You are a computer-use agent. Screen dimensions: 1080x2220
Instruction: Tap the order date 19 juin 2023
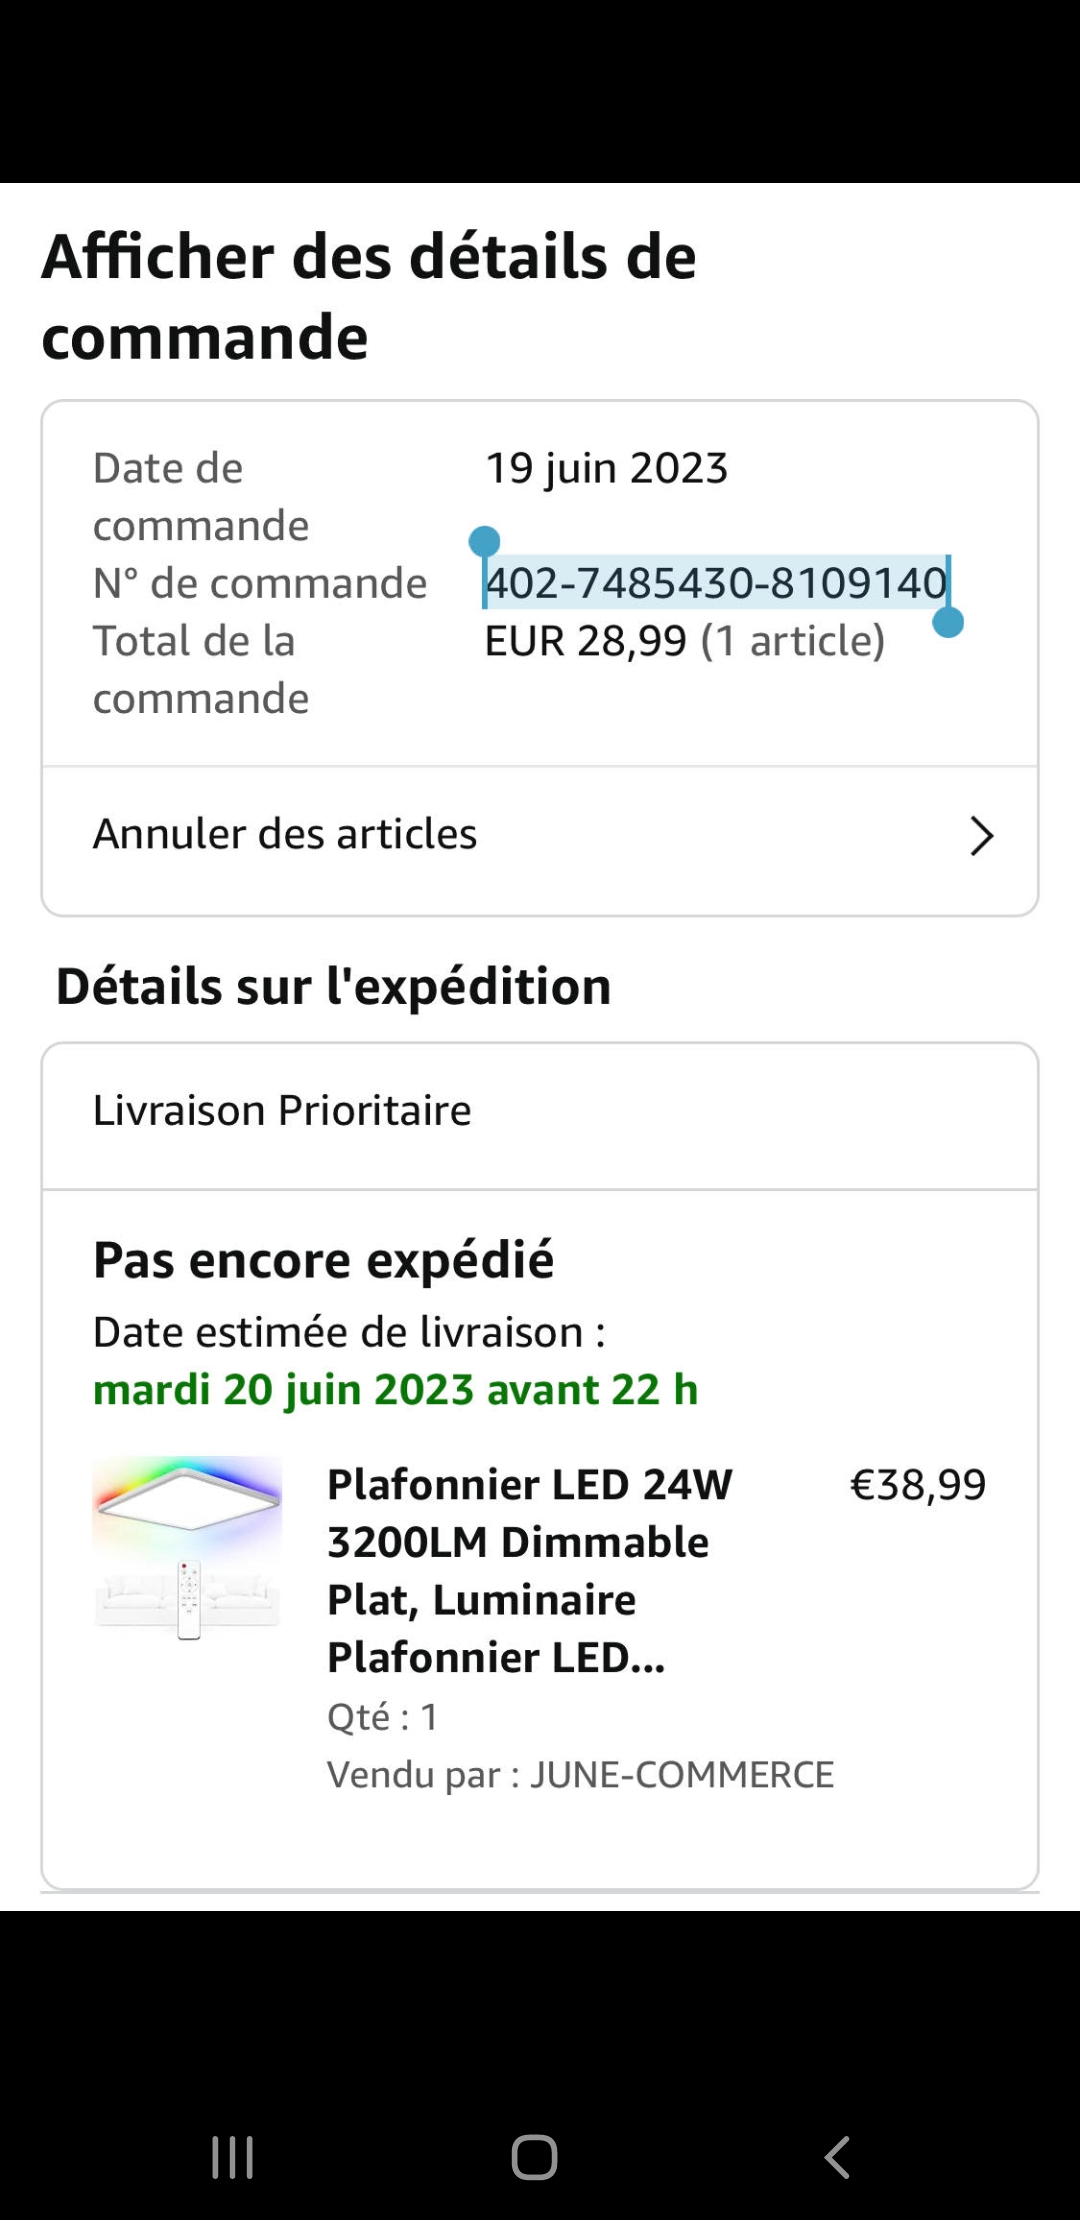[x=606, y=468]
